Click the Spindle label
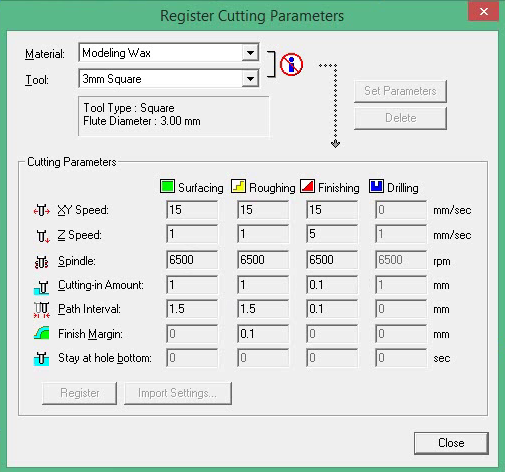505x472 pixels. click(77, 261)
